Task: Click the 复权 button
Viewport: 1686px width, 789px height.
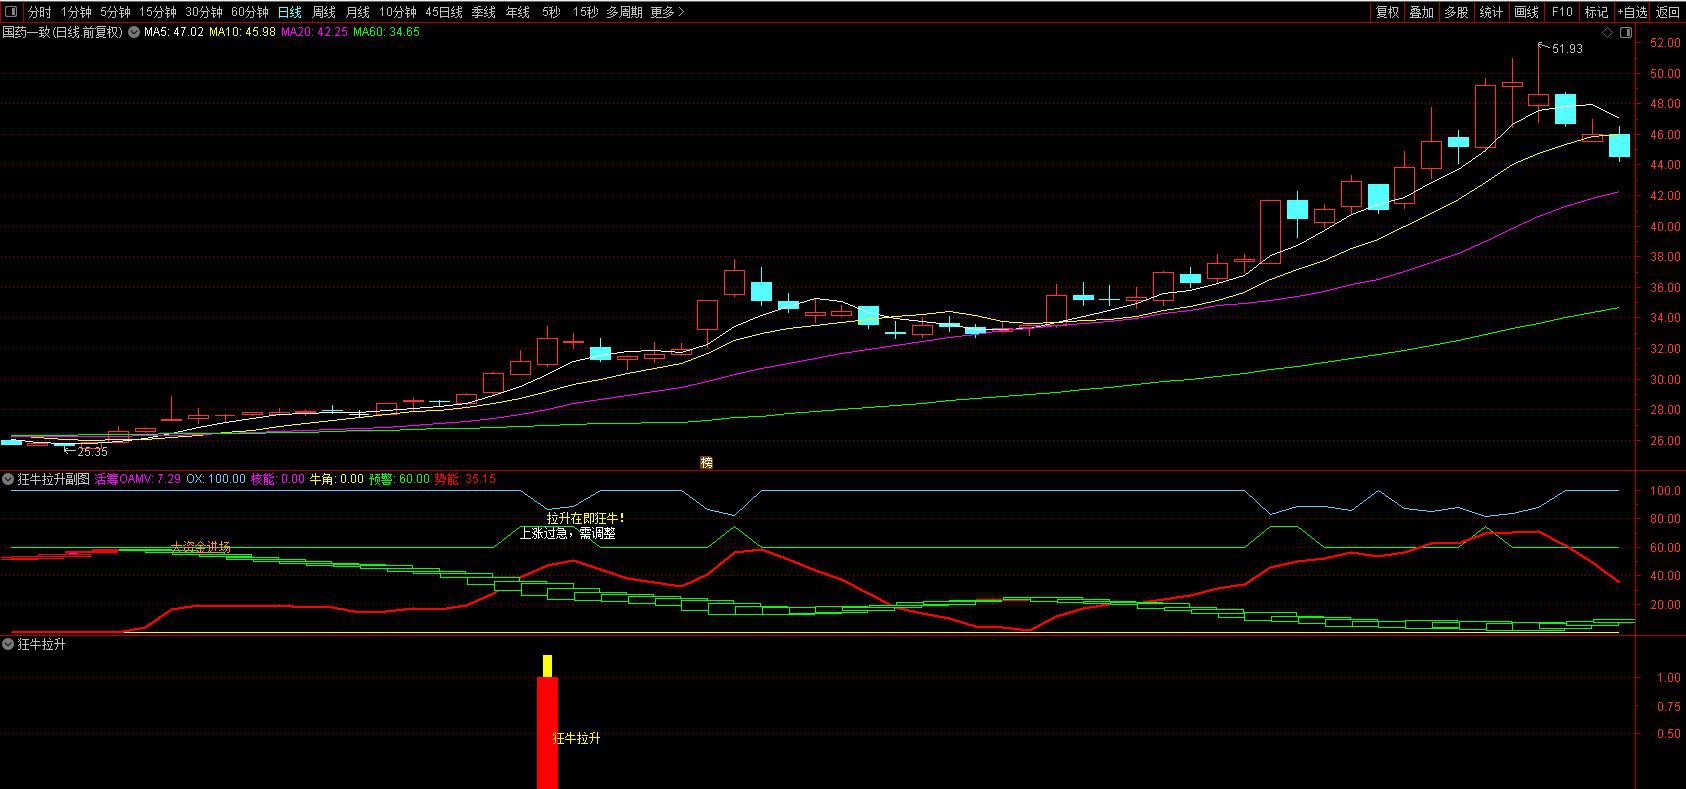Action: click(1388, 12)
